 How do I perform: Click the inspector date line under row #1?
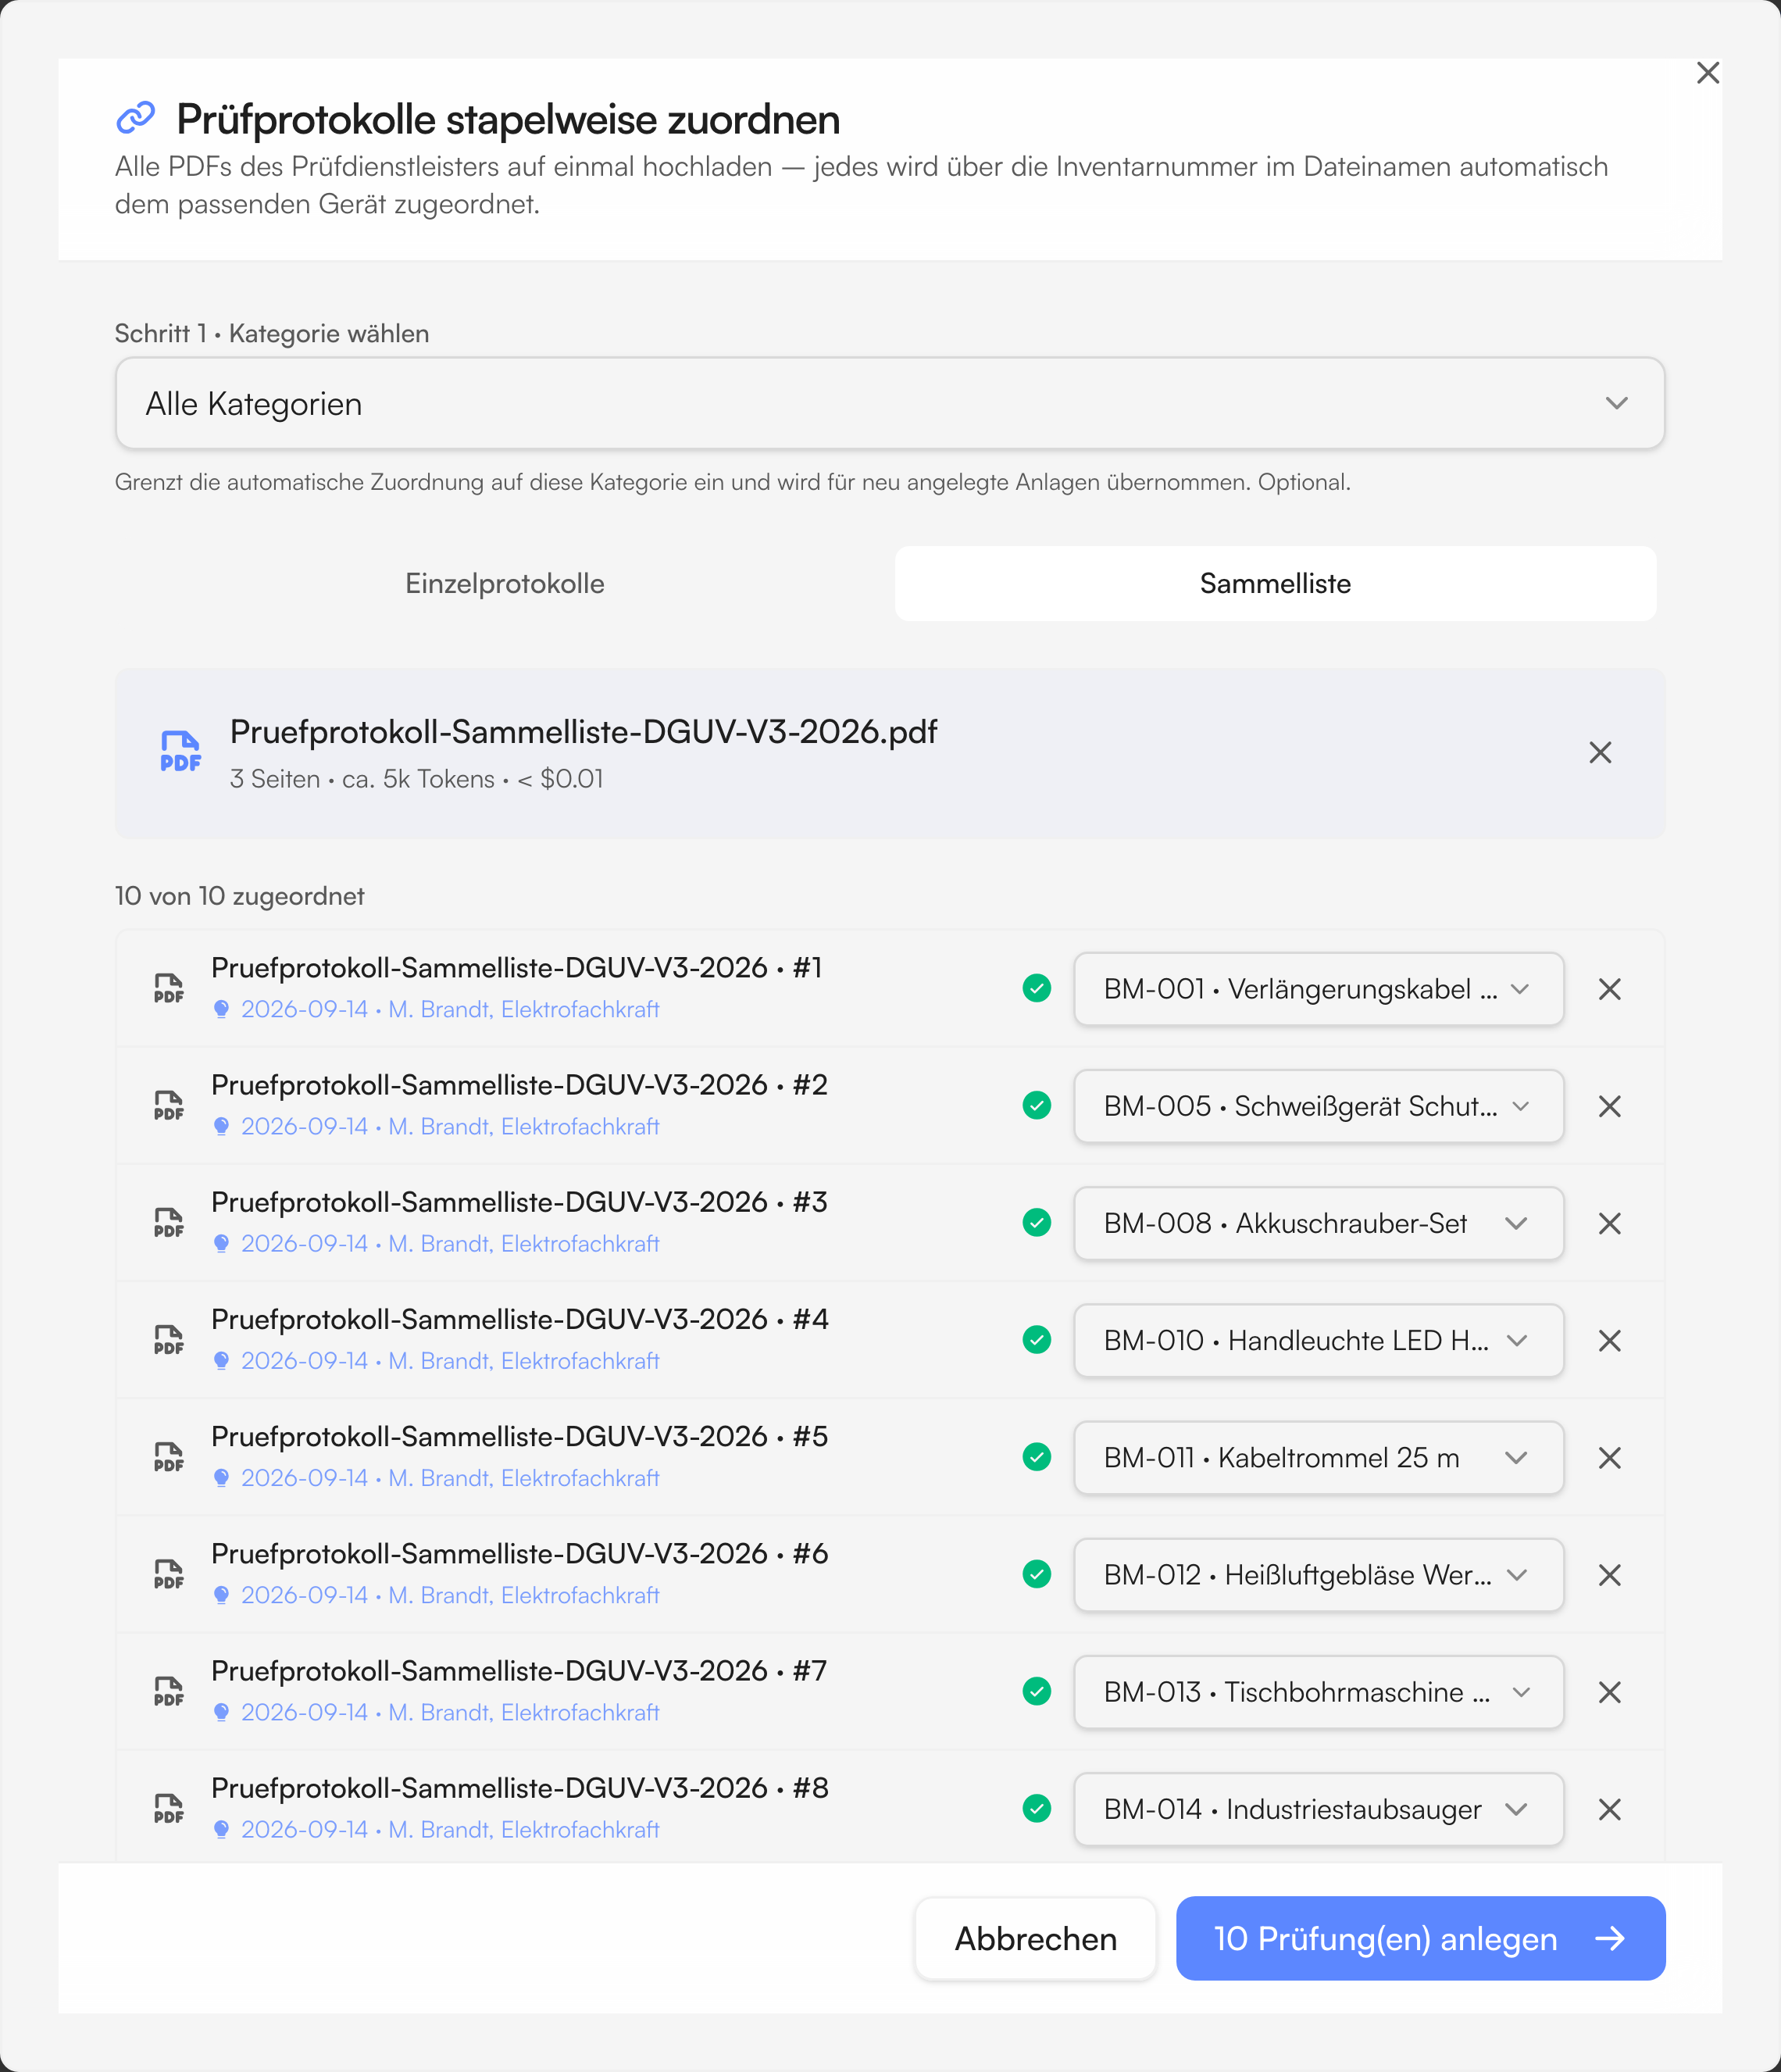coord(437,1009)
